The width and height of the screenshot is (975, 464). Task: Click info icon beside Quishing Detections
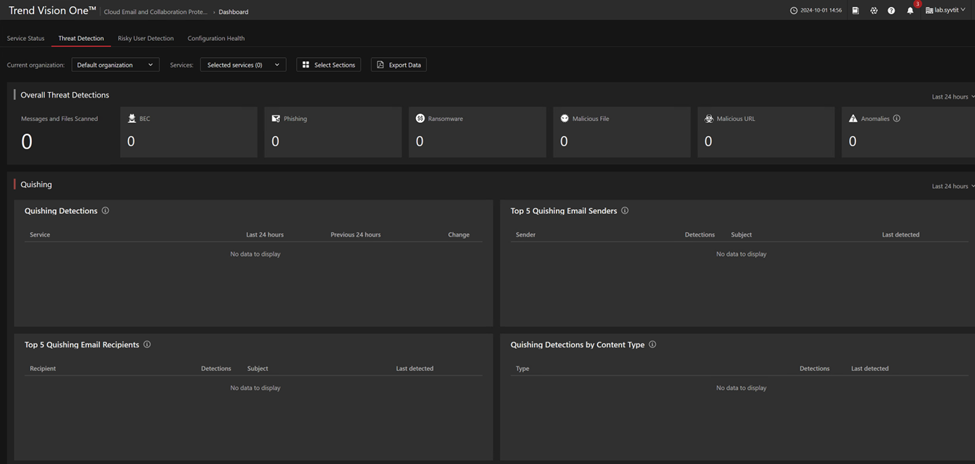pyautogui.click(x=105, y=210)
